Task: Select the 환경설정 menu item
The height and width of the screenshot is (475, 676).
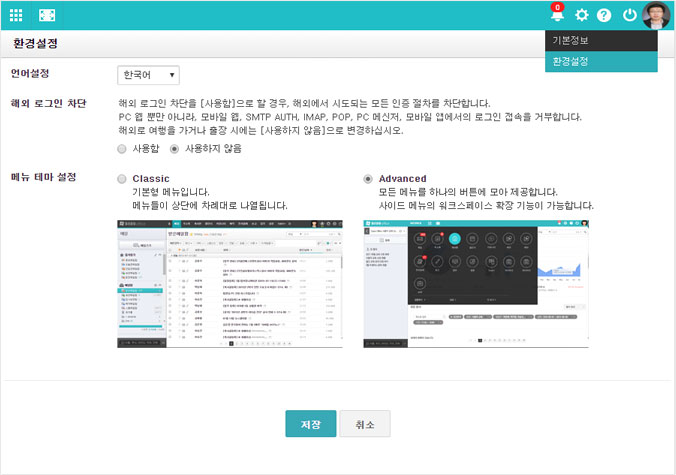Action: pyautogui.click(x=601, y=62)
